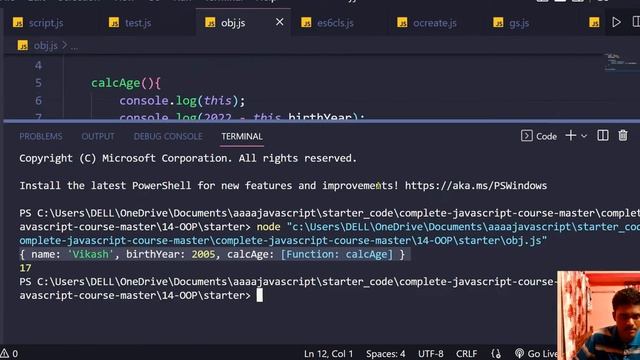
Task: Switch to the ocreate.js tab
Action: click(x=434, y=23)
